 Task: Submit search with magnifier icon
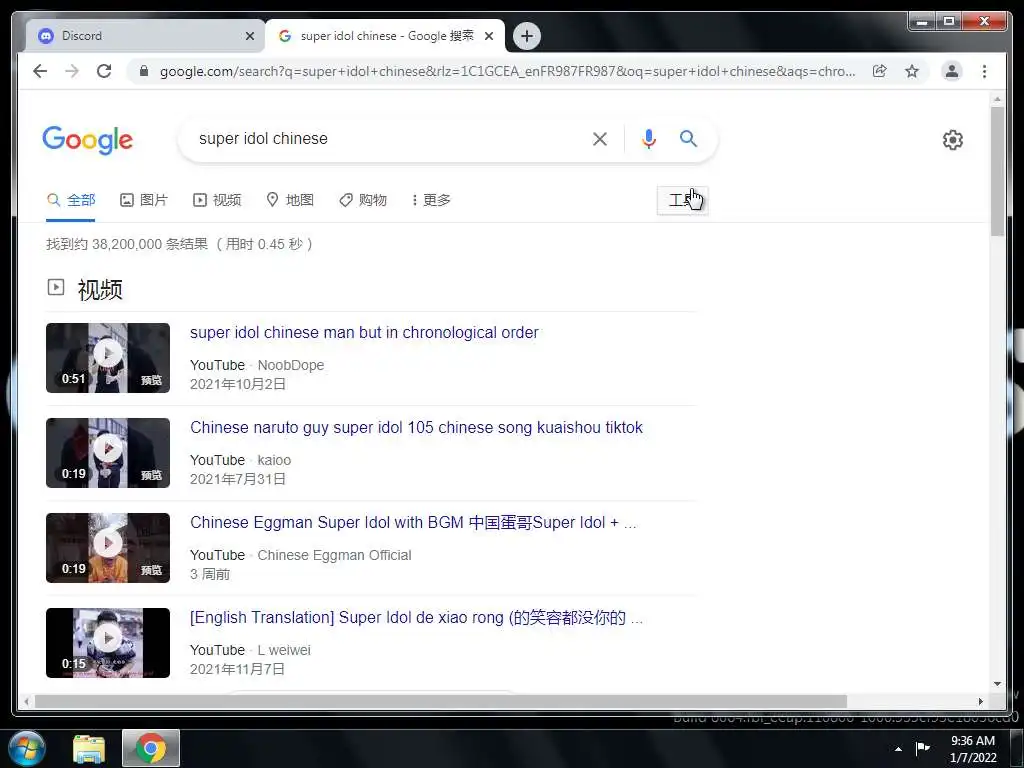(688, 138)
